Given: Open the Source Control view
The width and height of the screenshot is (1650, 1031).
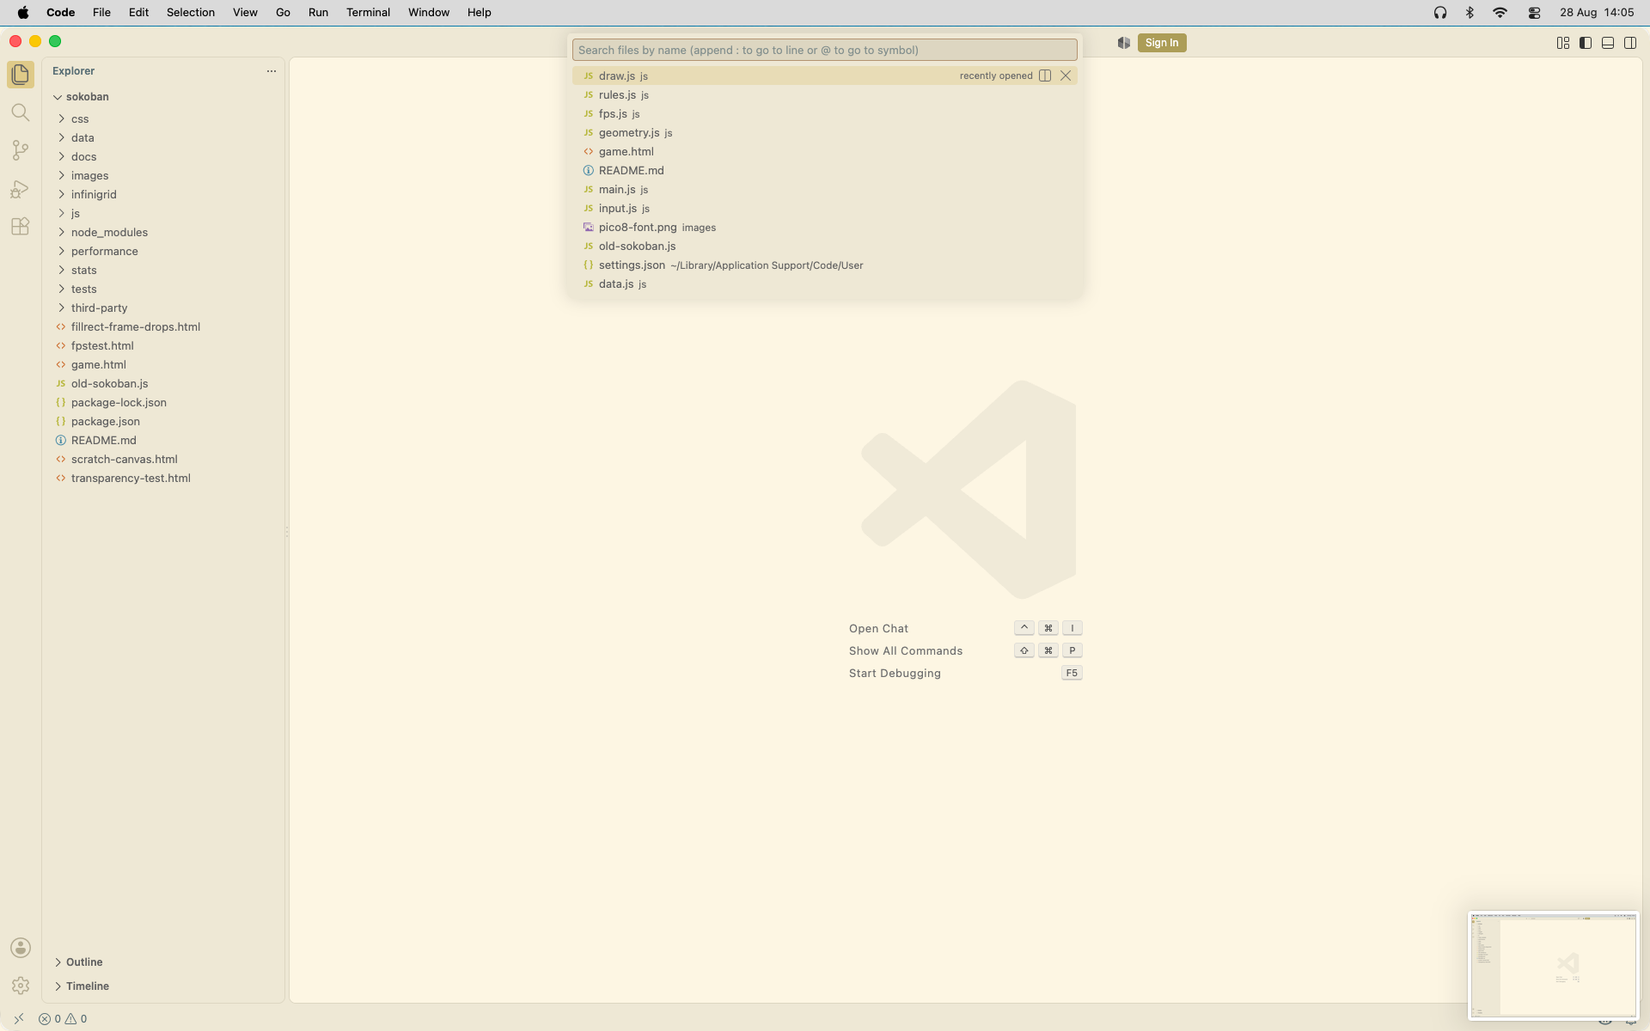Looking at the screenshot, I should click(x=20, y=150).
